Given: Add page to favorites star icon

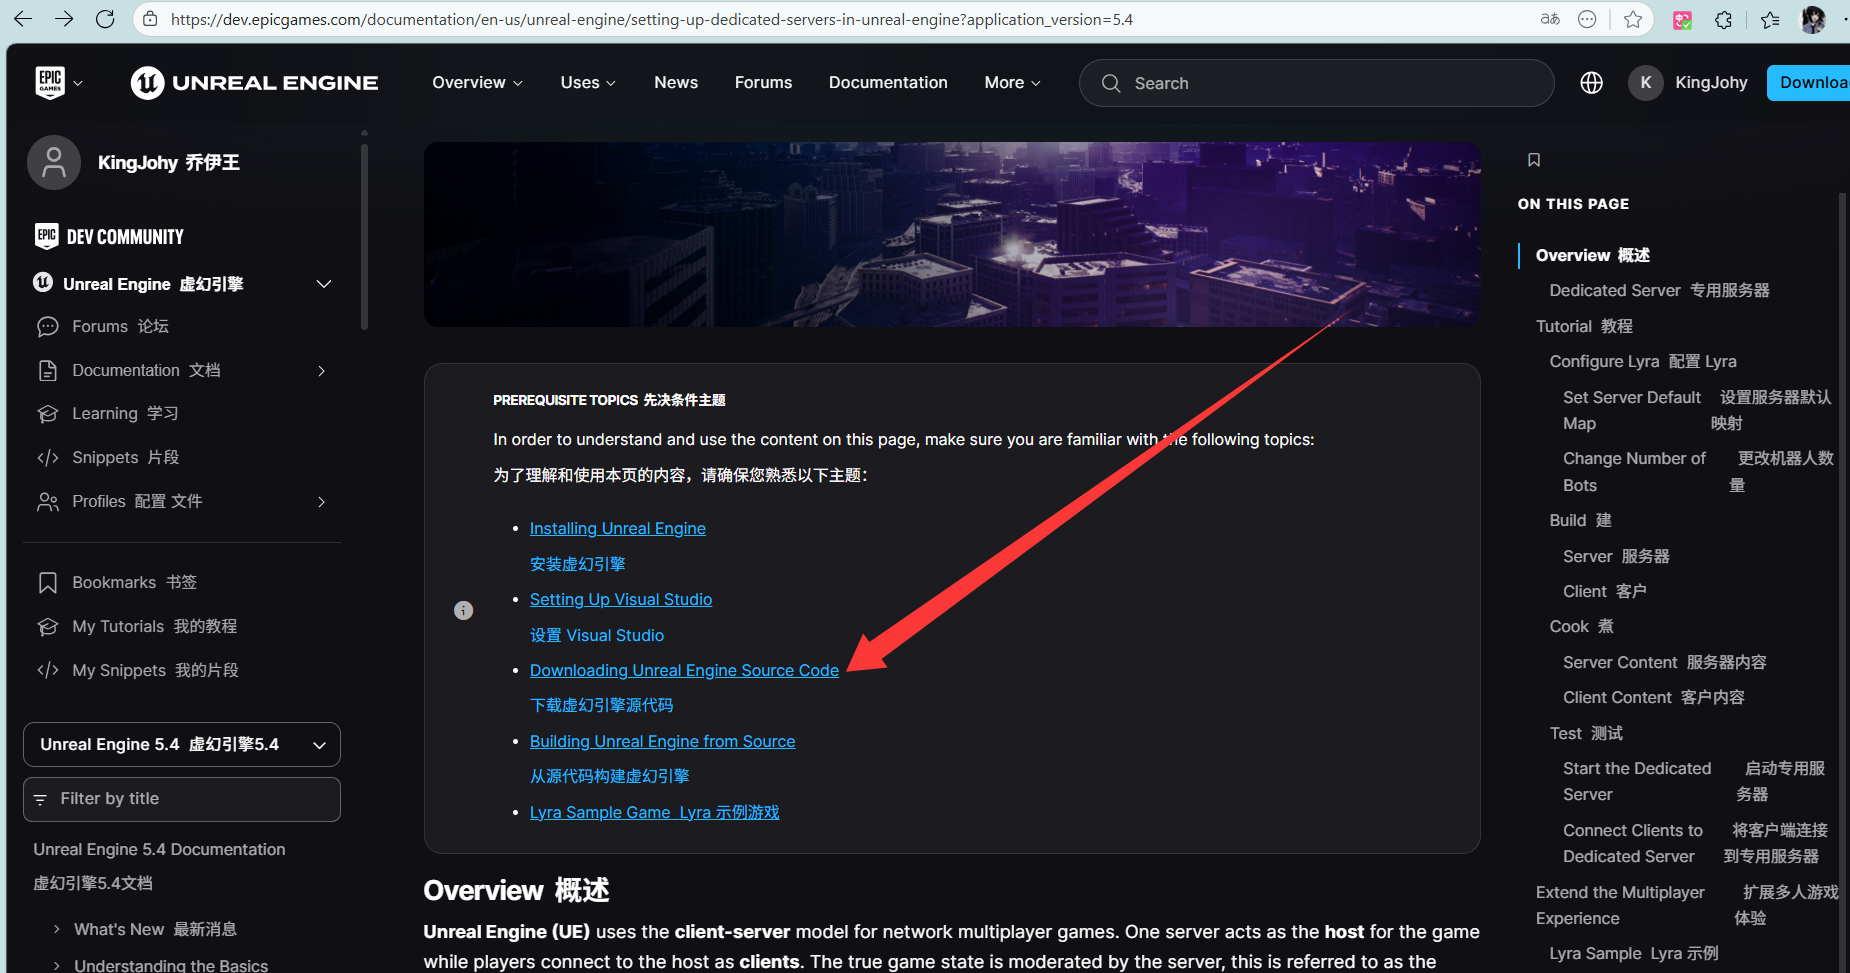Looking at the screenshot, I should pyautogui.click(x=1633, y=19).
